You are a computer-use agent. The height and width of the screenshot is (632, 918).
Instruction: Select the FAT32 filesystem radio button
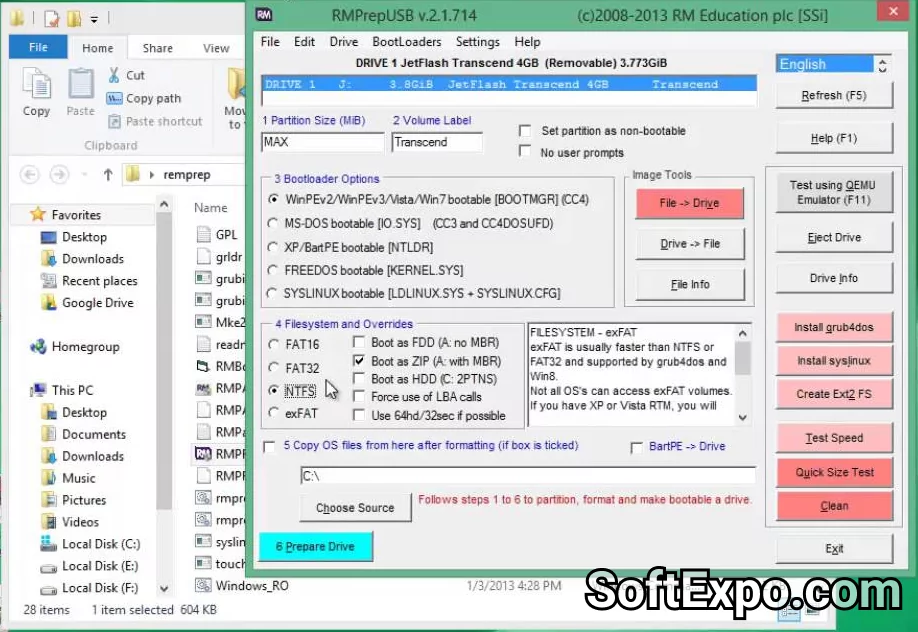274,367
